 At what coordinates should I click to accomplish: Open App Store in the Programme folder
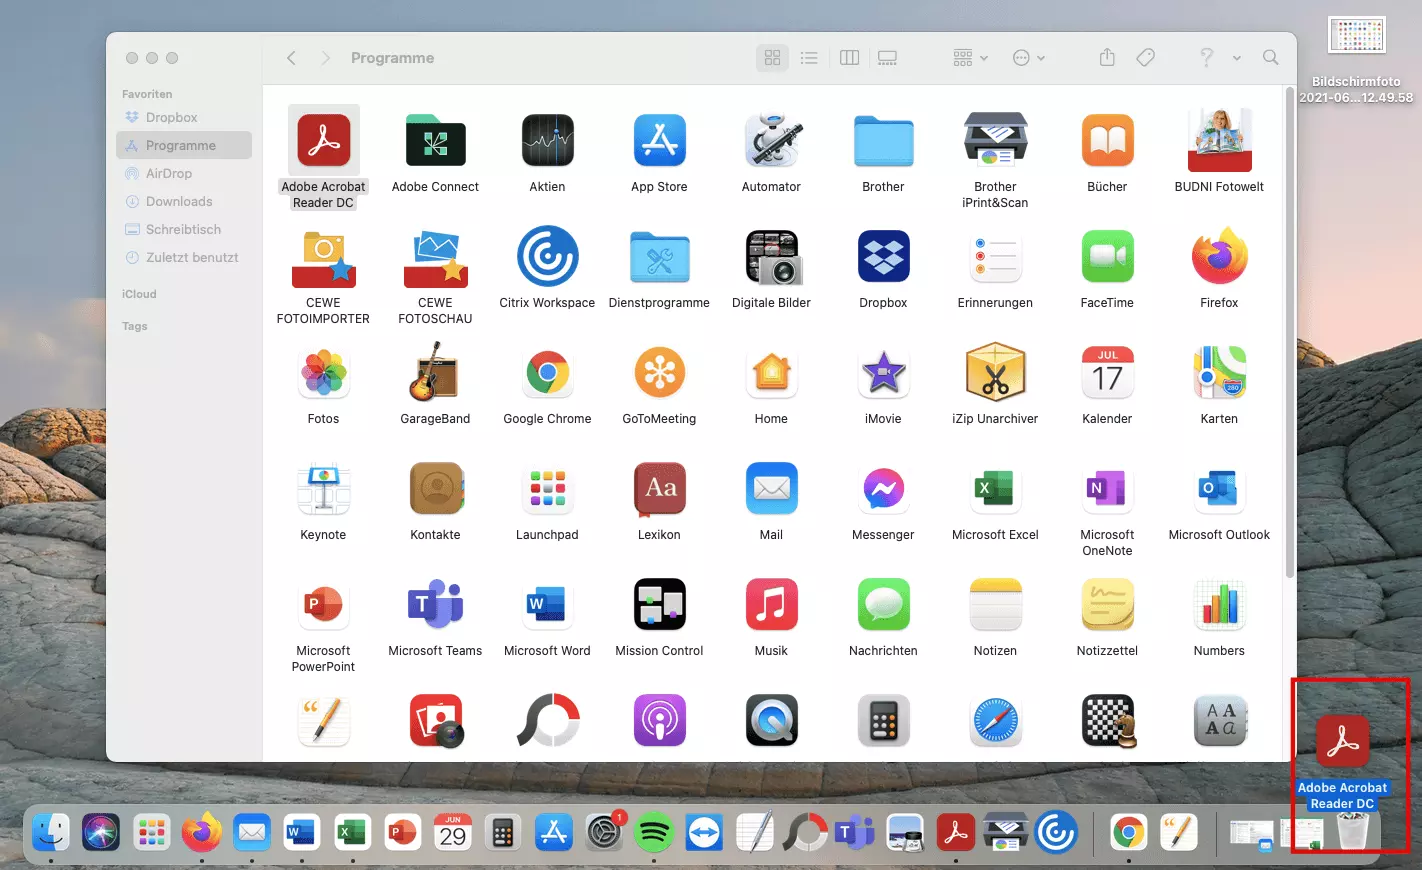point(659,141)
